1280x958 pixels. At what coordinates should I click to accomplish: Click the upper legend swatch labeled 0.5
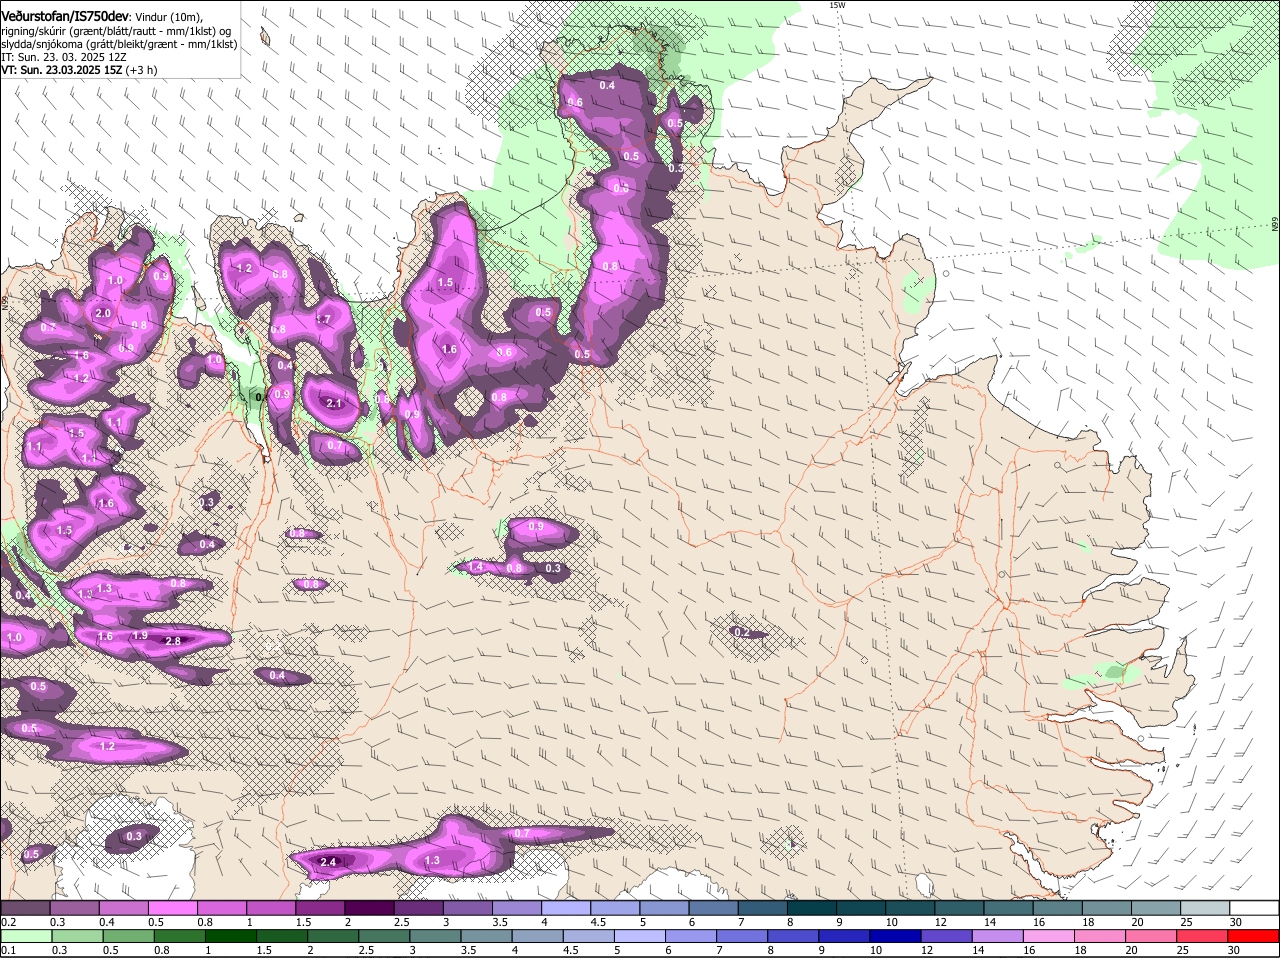click(x=173, y=907)
